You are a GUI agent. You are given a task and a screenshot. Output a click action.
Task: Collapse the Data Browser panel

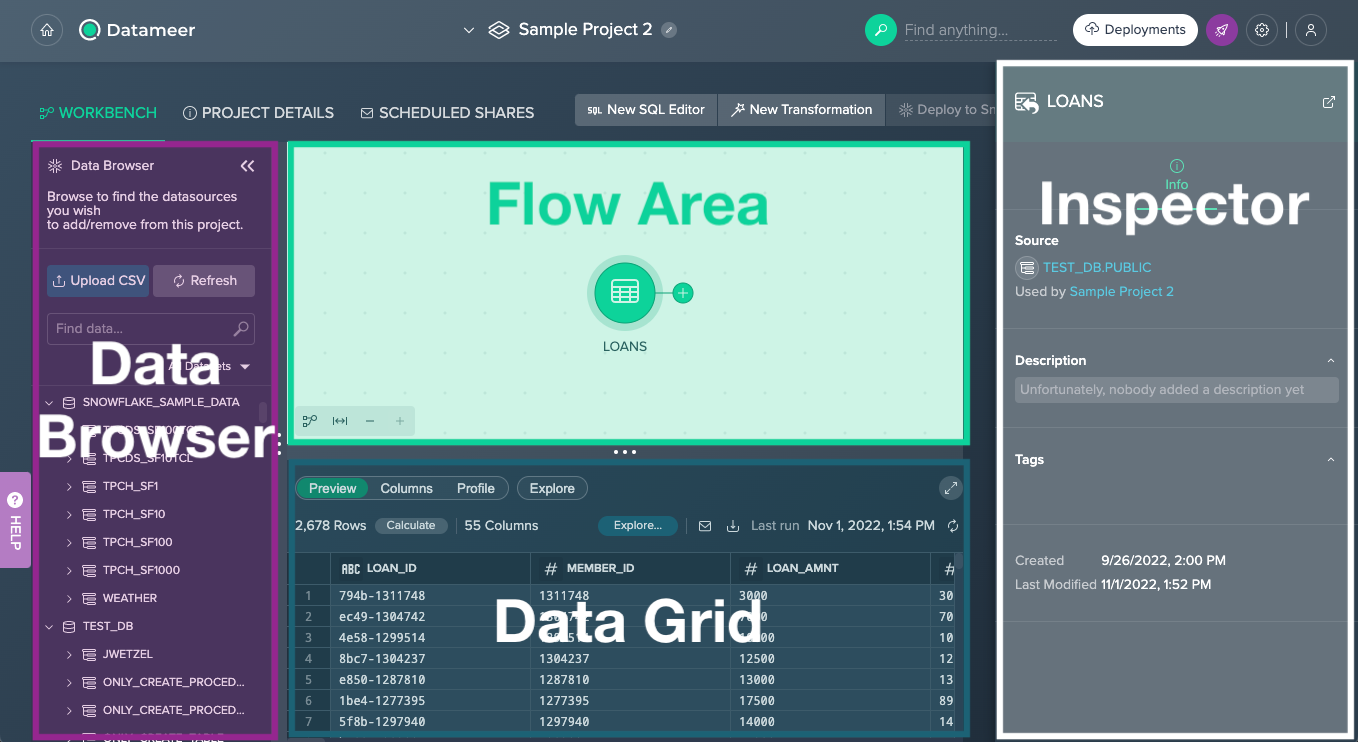[247, 166]
